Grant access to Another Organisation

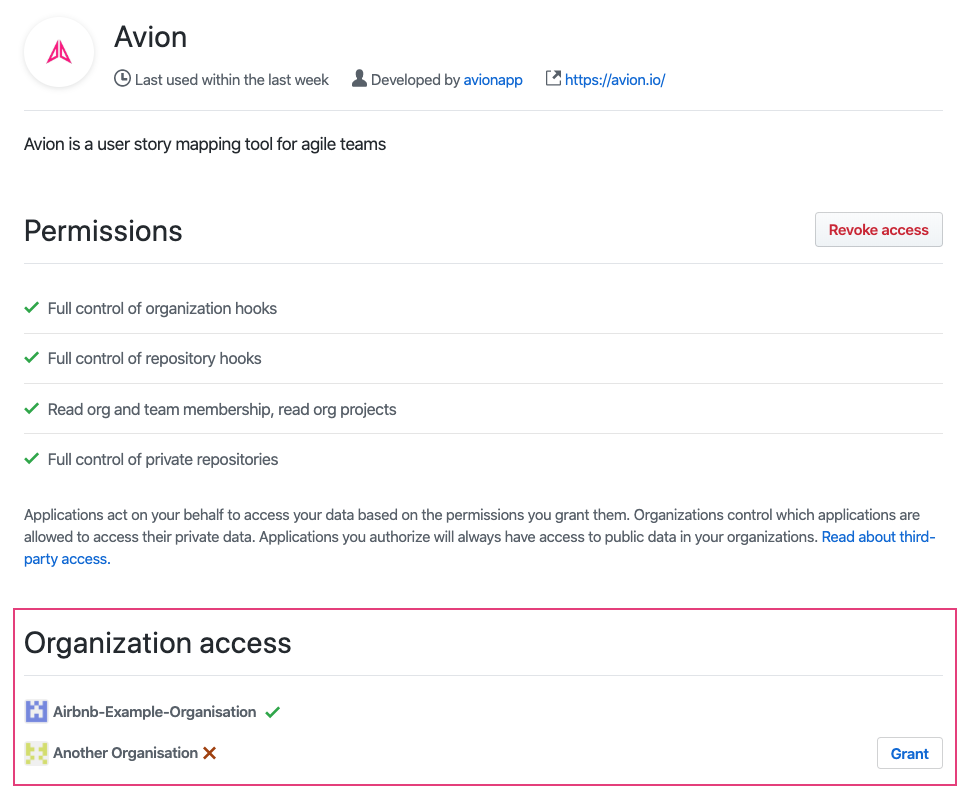[910, 754]
